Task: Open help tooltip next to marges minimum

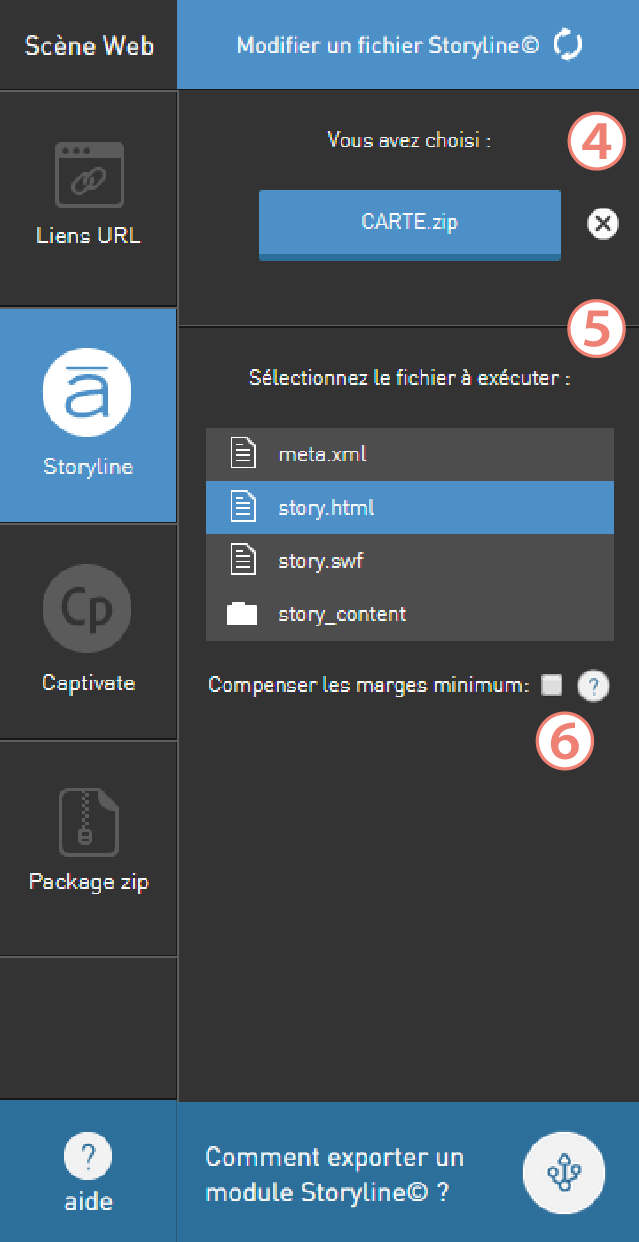Action: pos(593,686)
